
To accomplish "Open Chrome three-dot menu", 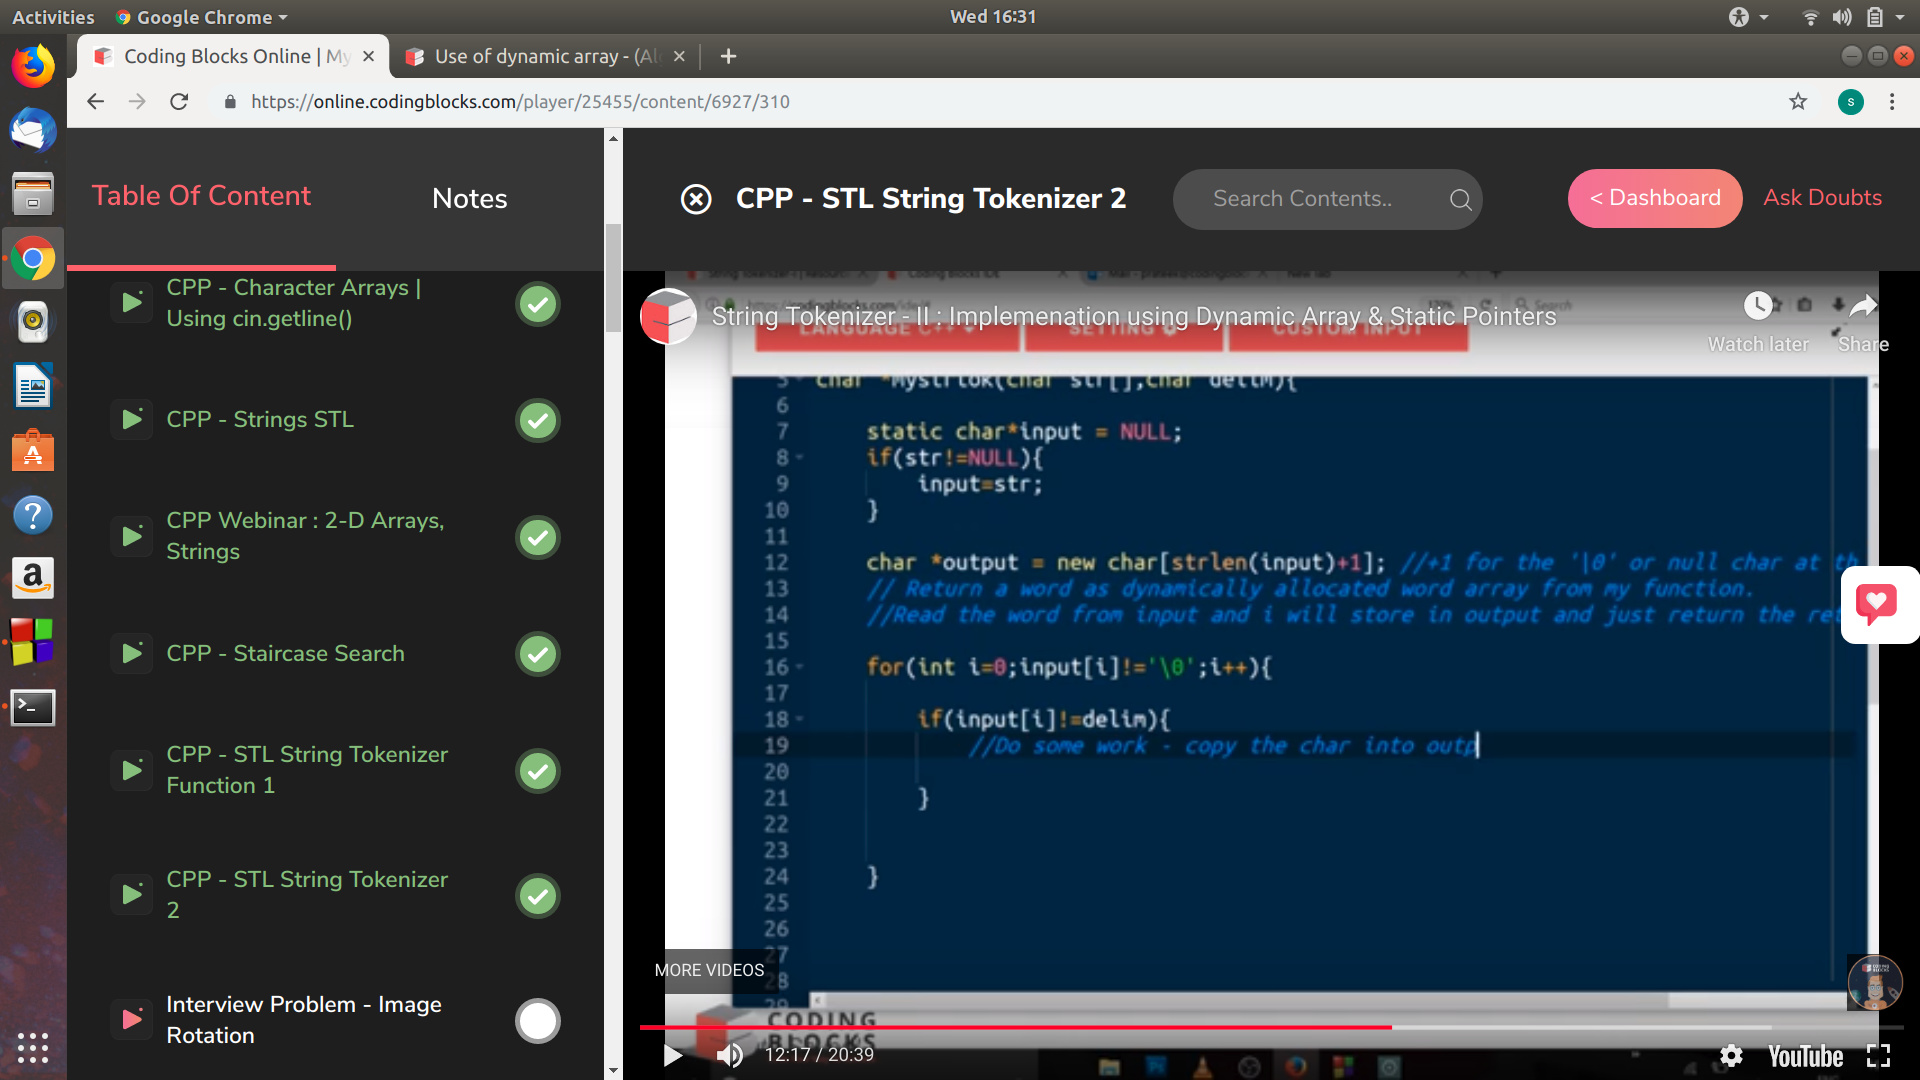I will pyautogui.click(x=1891, y=101).
